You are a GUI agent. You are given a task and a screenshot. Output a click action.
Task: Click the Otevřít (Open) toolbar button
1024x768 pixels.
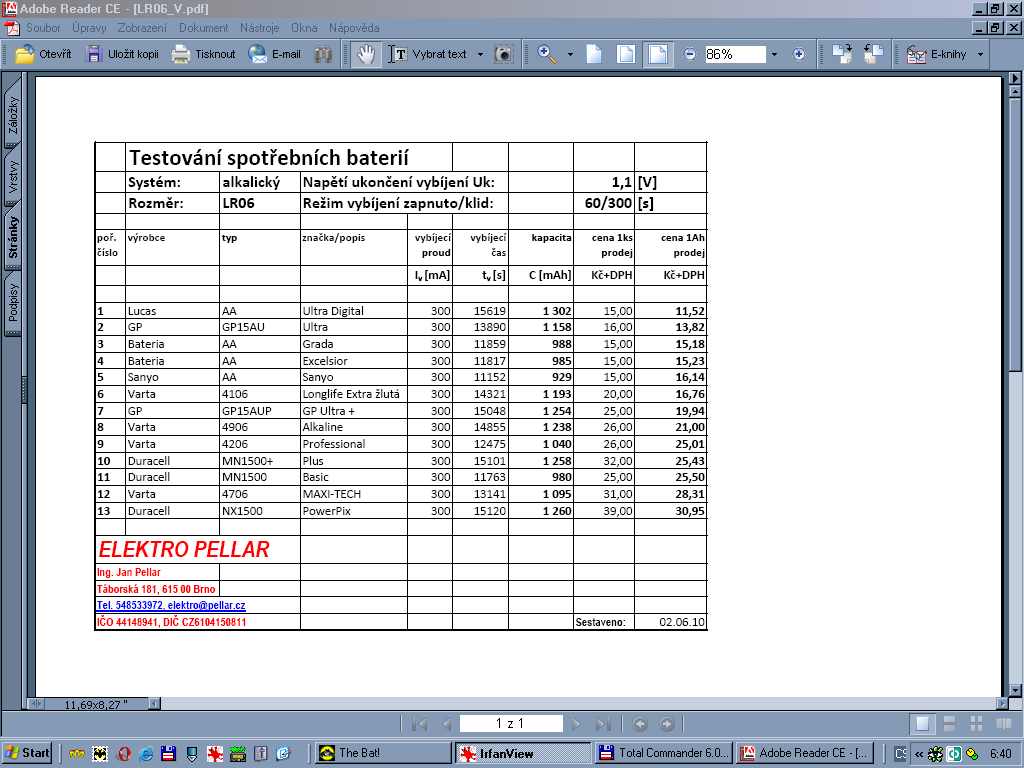(x=43, y=54)
